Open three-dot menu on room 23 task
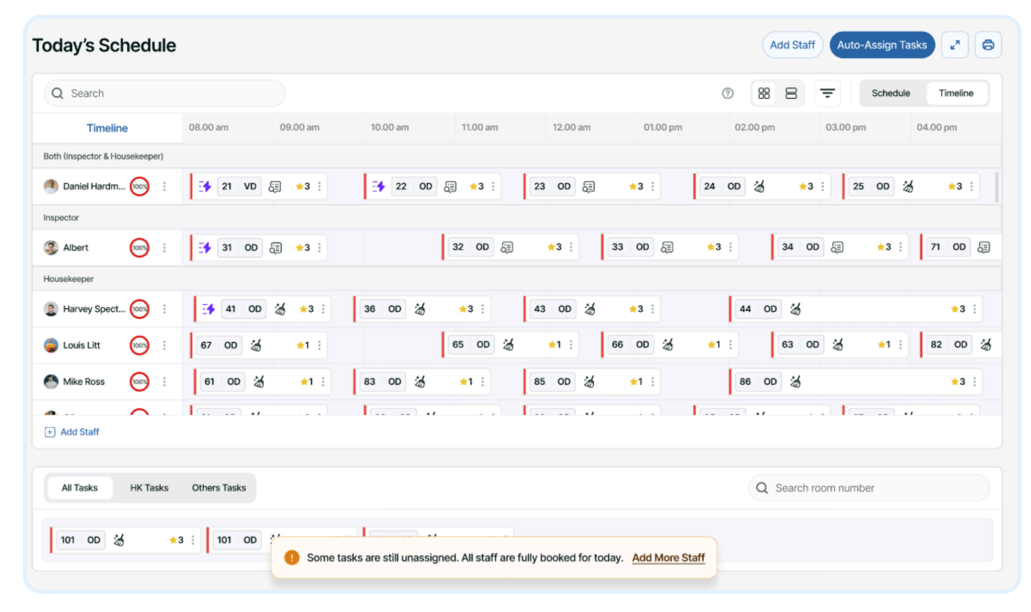Screen dimensions: 1031x612 click(653, 187)
